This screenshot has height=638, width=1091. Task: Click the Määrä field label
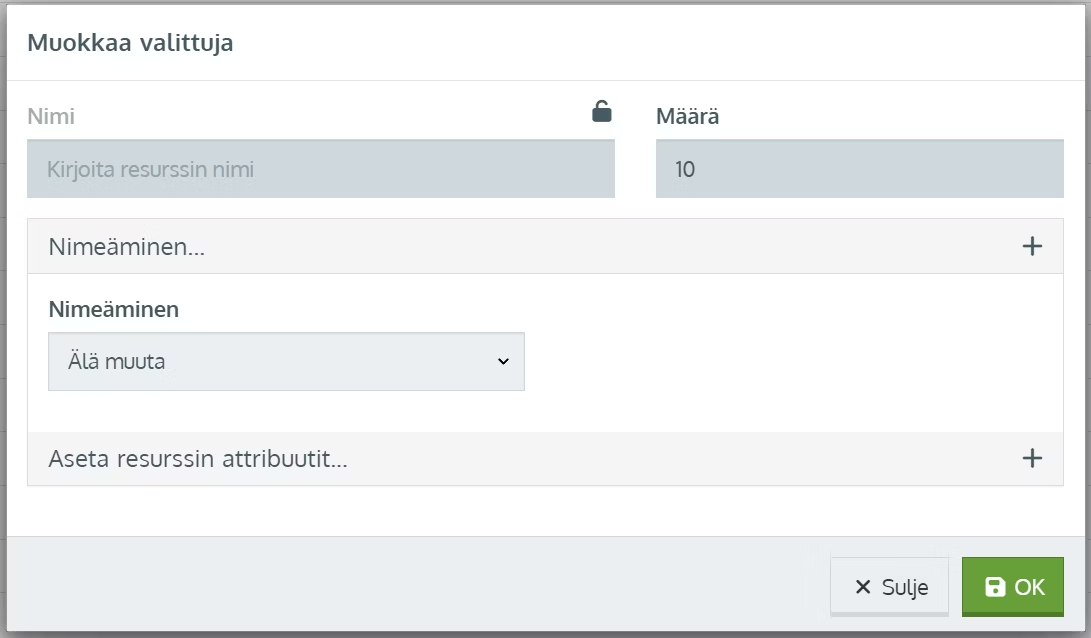(x=687, y=116)
